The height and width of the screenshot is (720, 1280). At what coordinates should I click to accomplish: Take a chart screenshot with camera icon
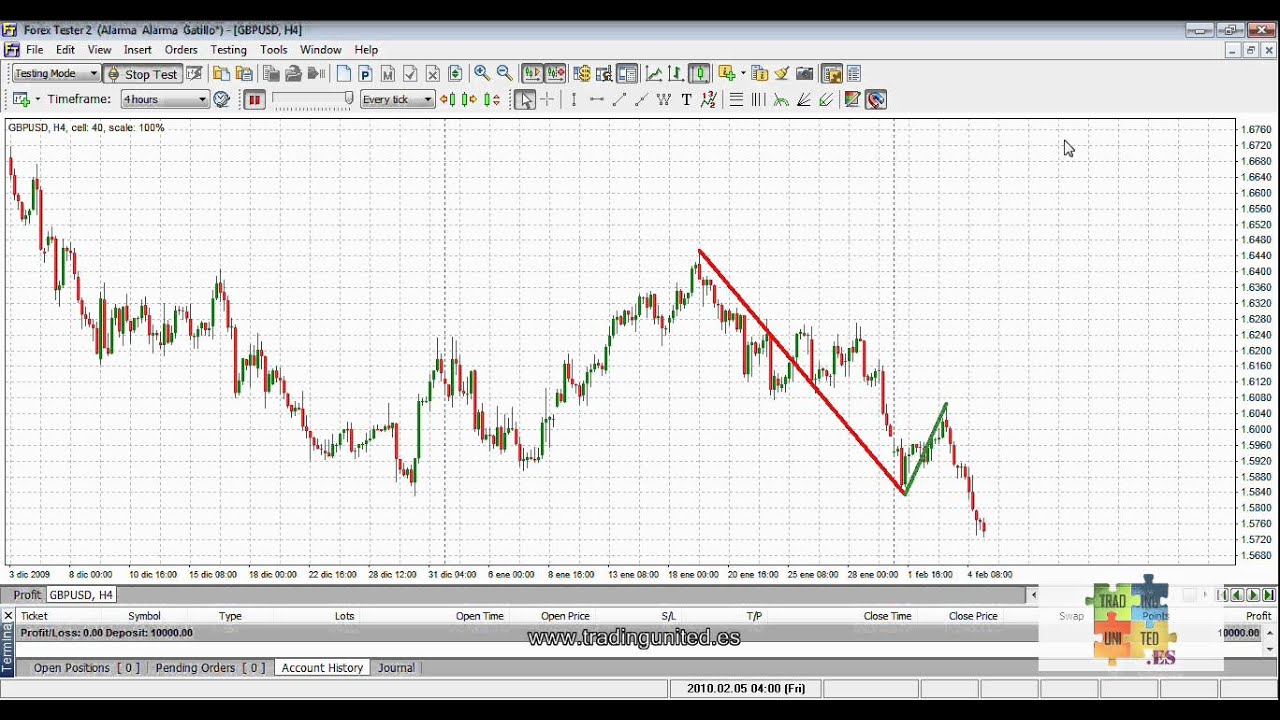click(x=805, y=73)
